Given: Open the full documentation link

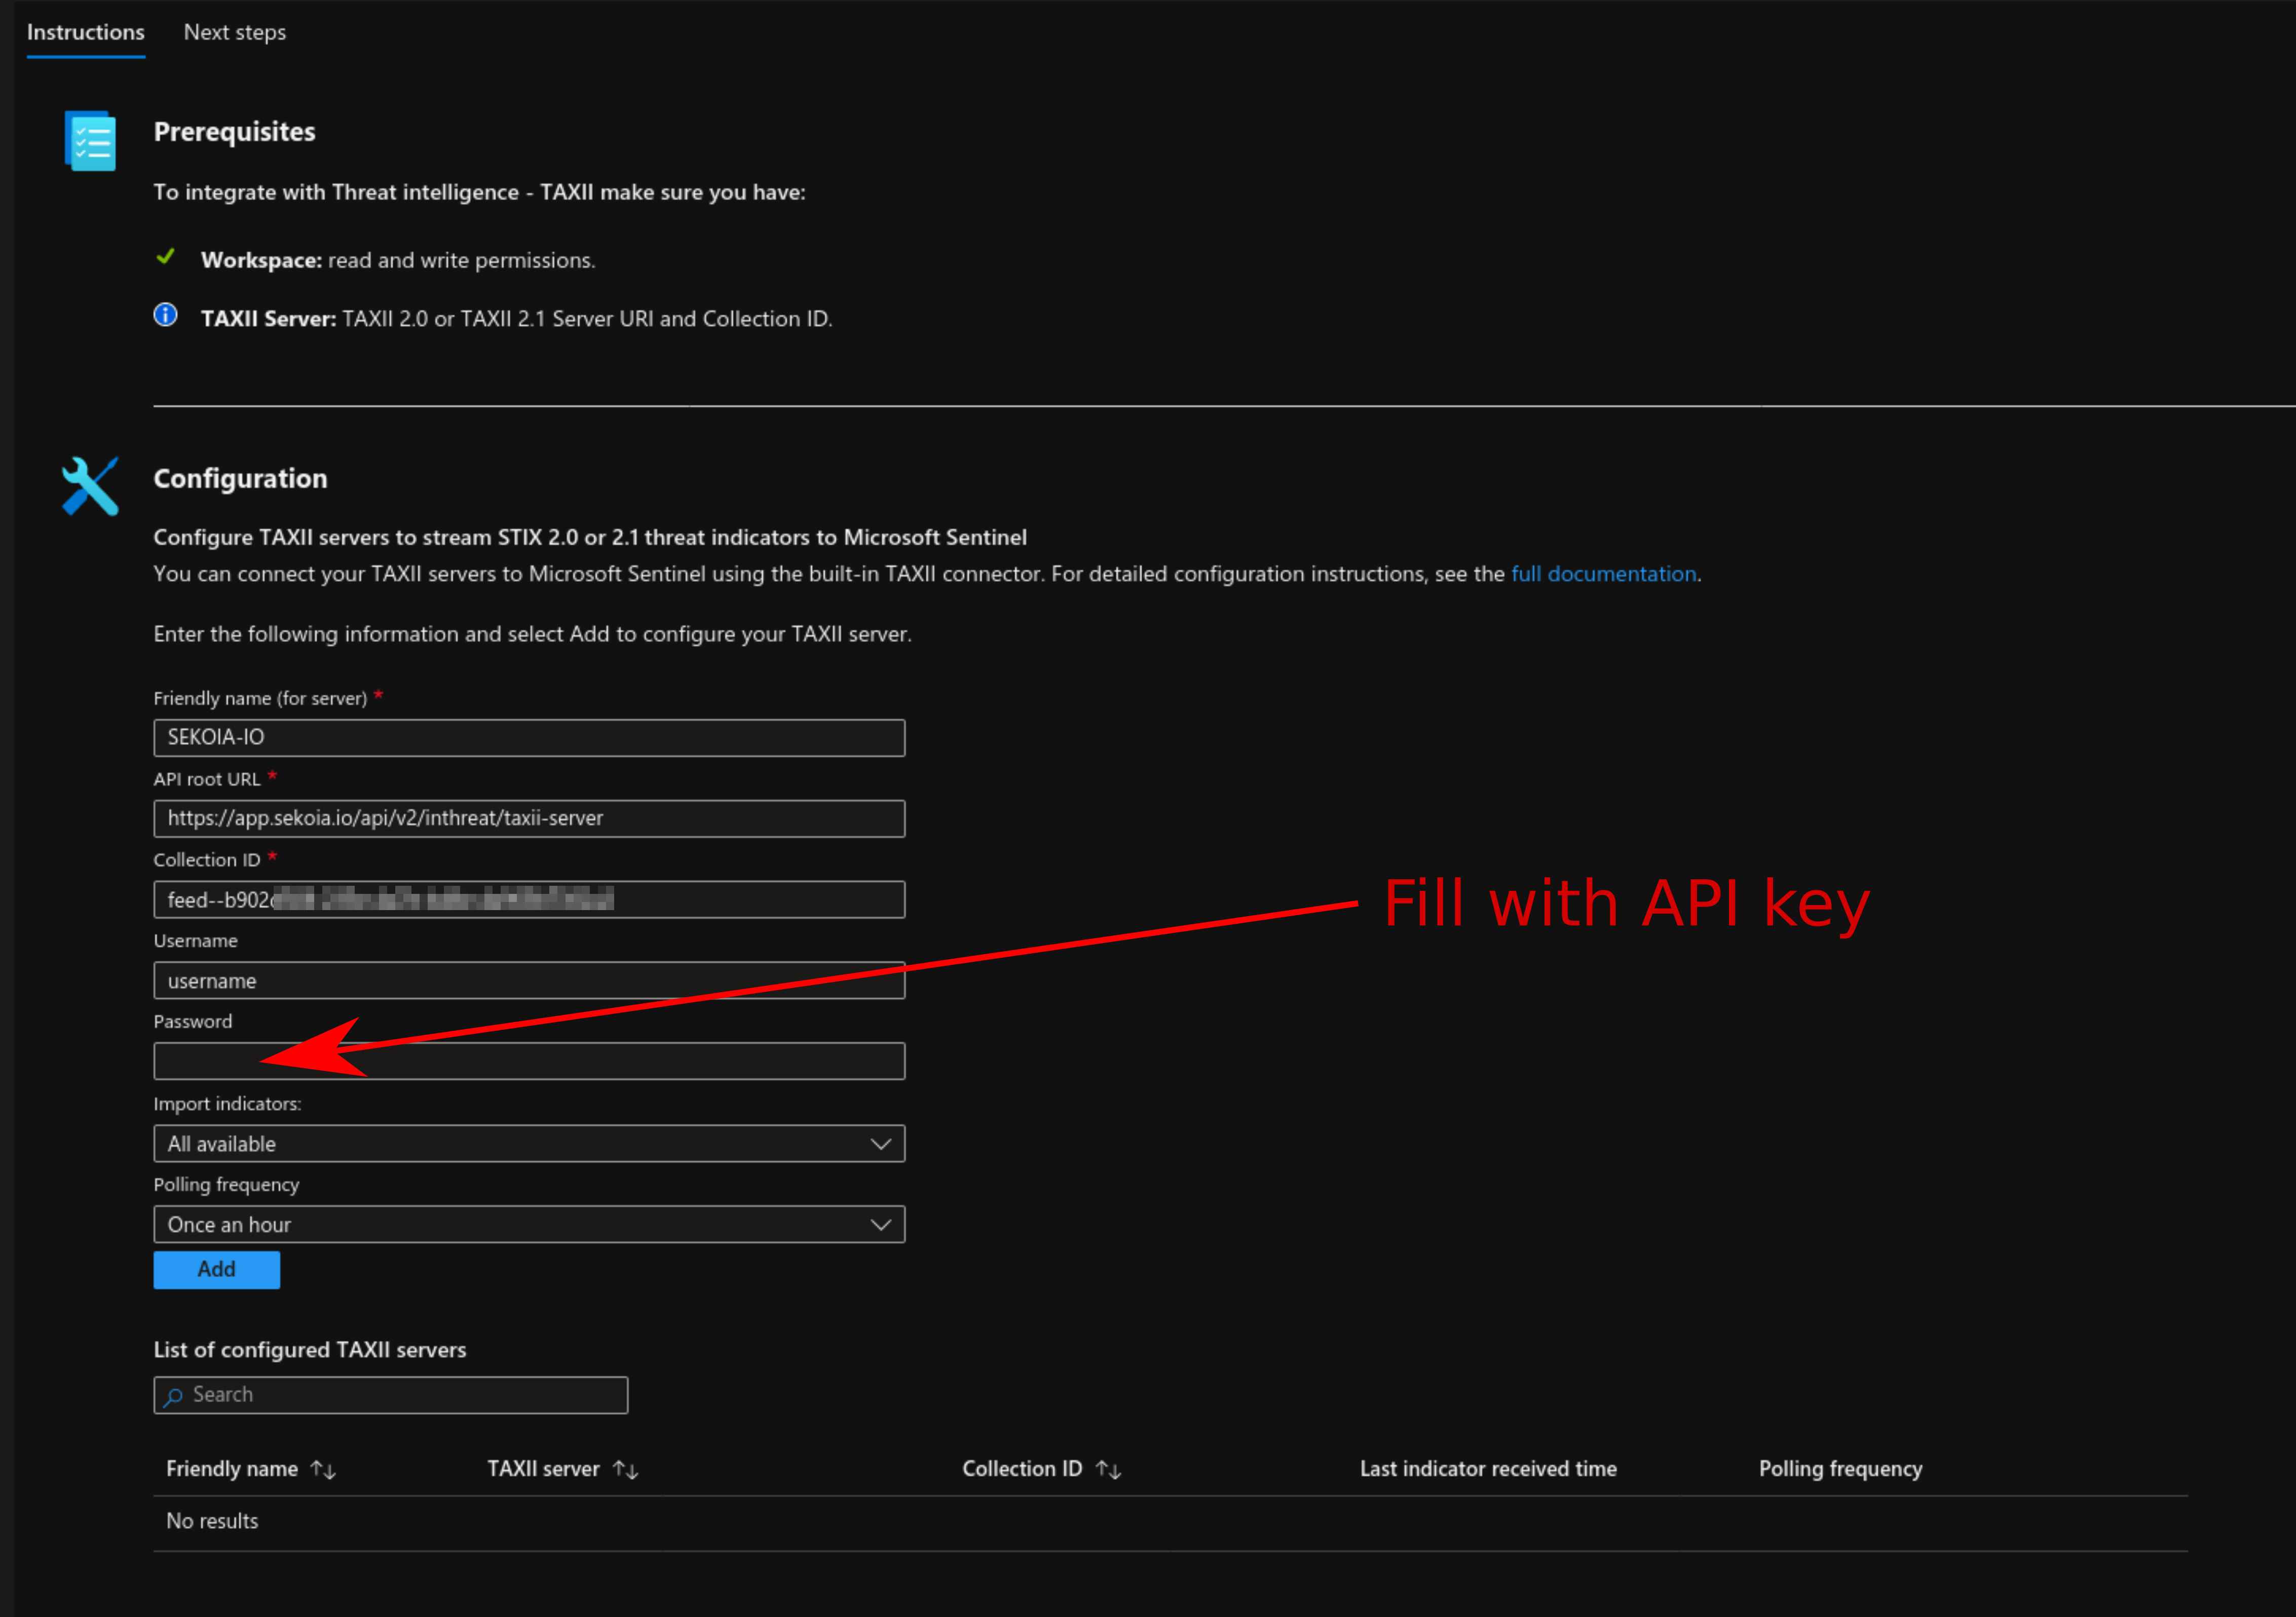Looking at the screenshot, I should point(1603,574).
